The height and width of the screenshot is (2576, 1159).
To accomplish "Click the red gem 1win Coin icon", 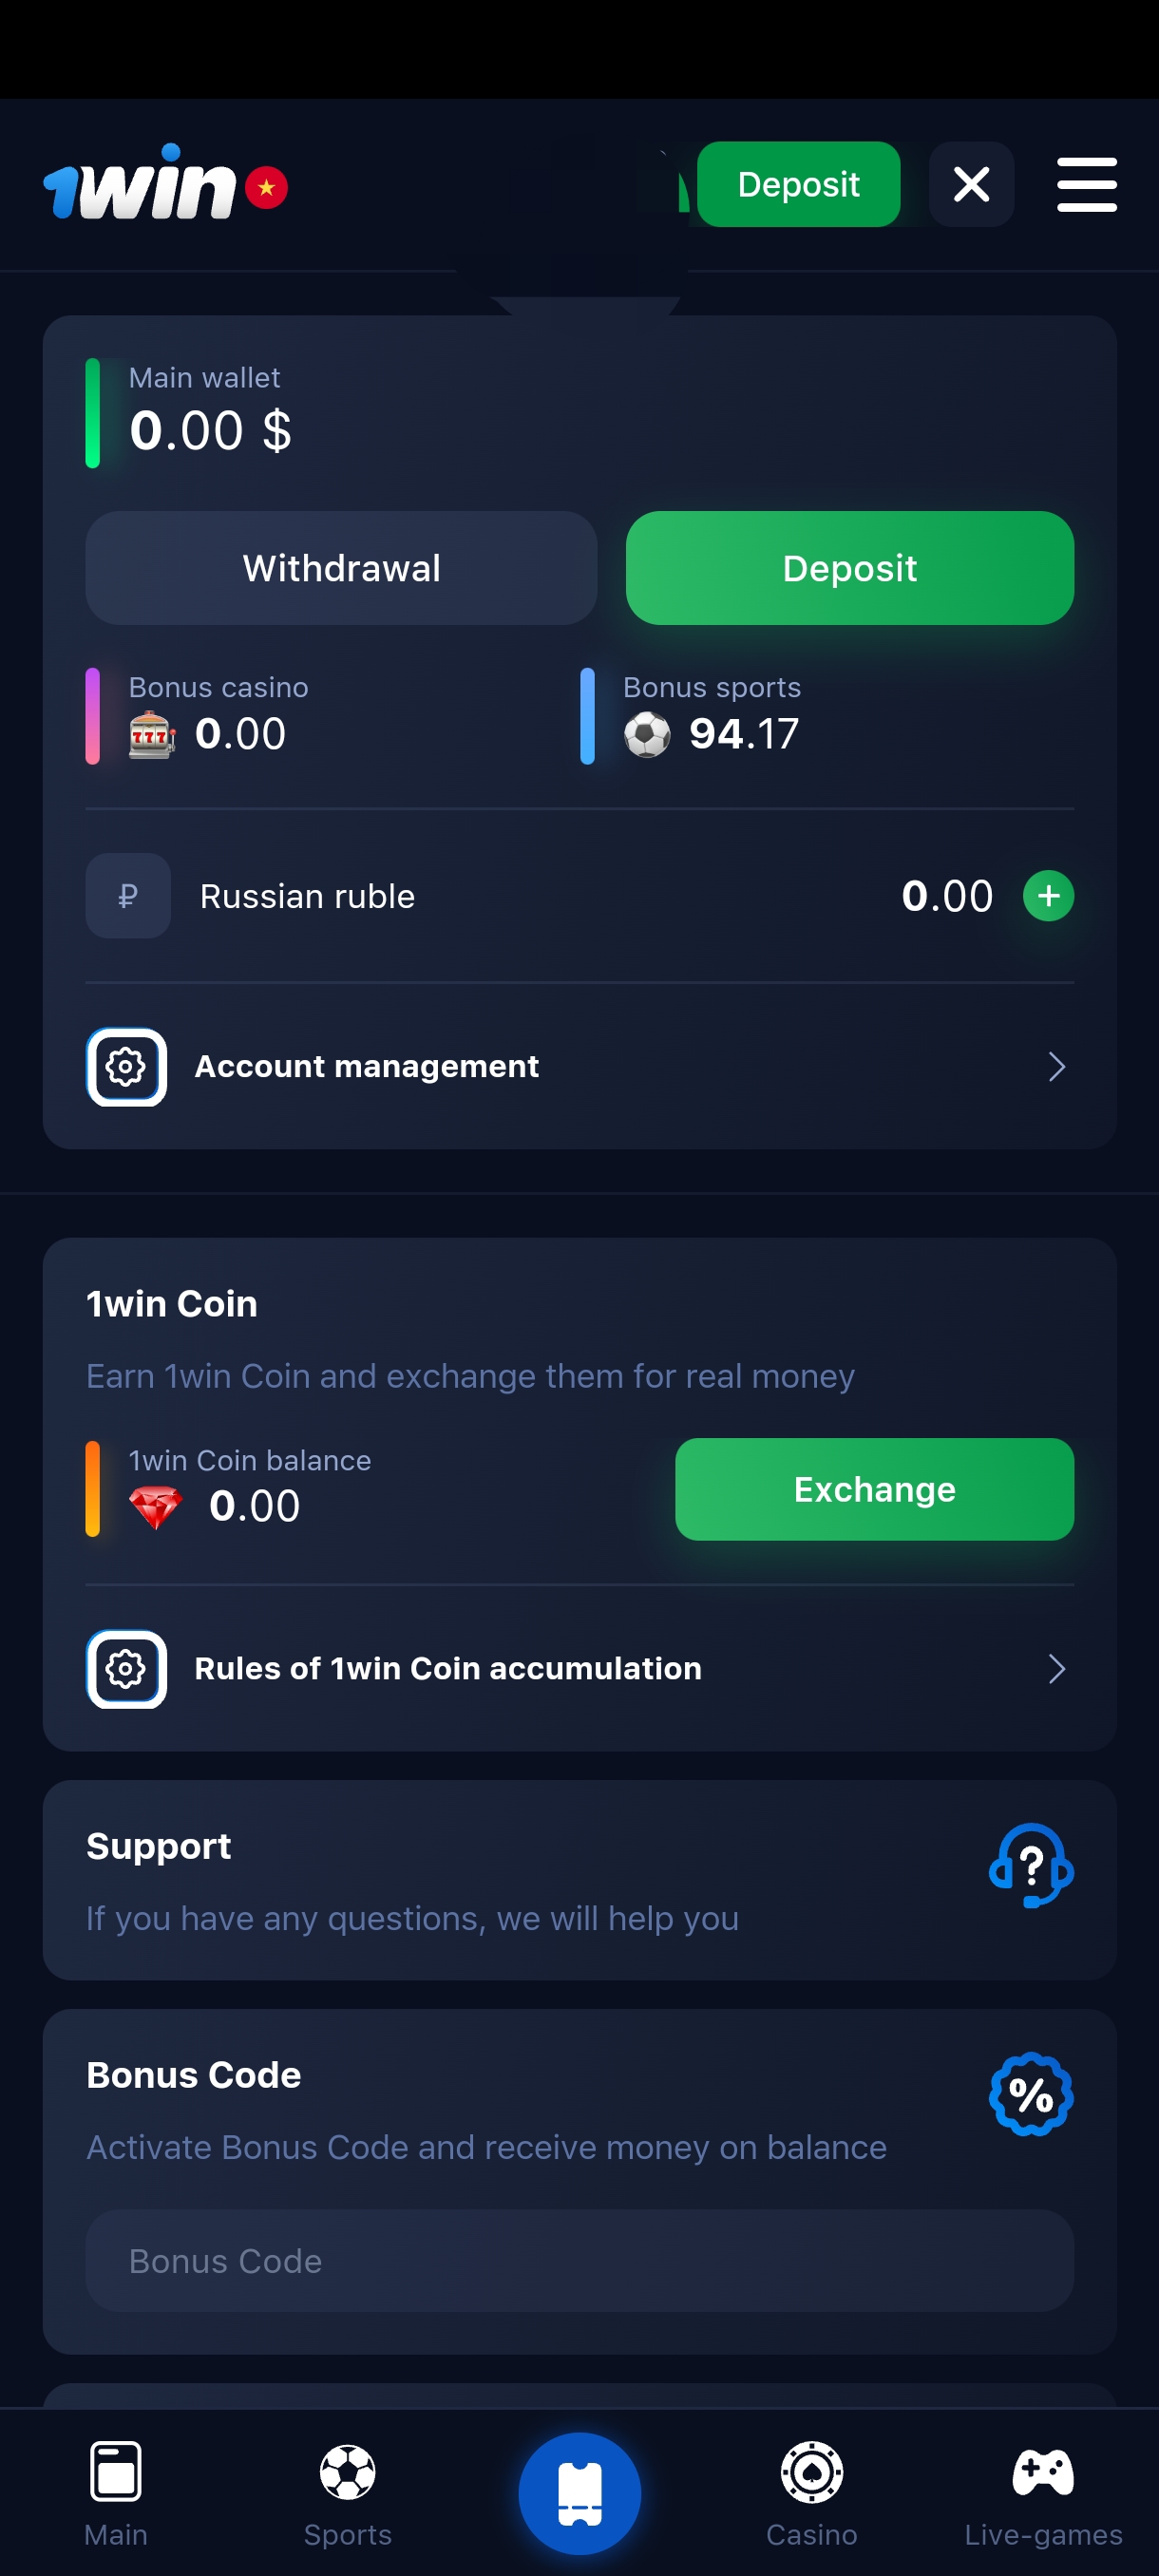I will [x=156, y=1507].
